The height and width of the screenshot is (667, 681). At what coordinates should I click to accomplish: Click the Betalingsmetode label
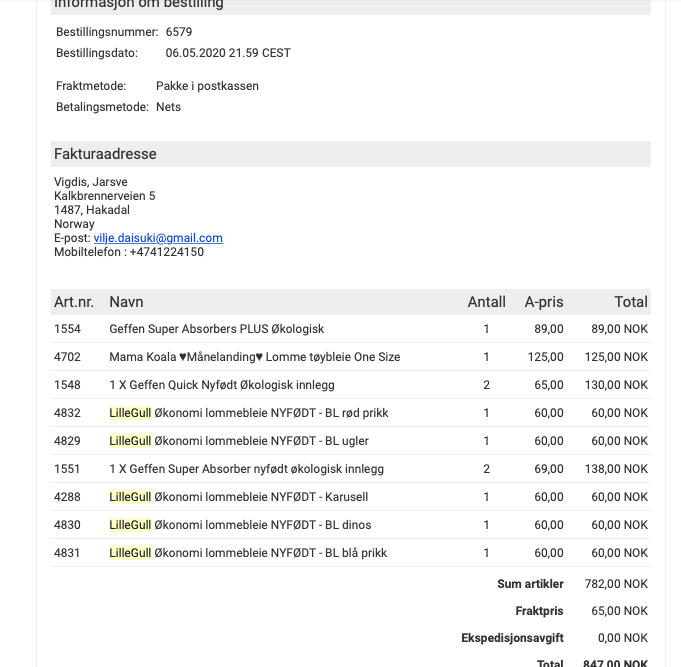[102, 107]
